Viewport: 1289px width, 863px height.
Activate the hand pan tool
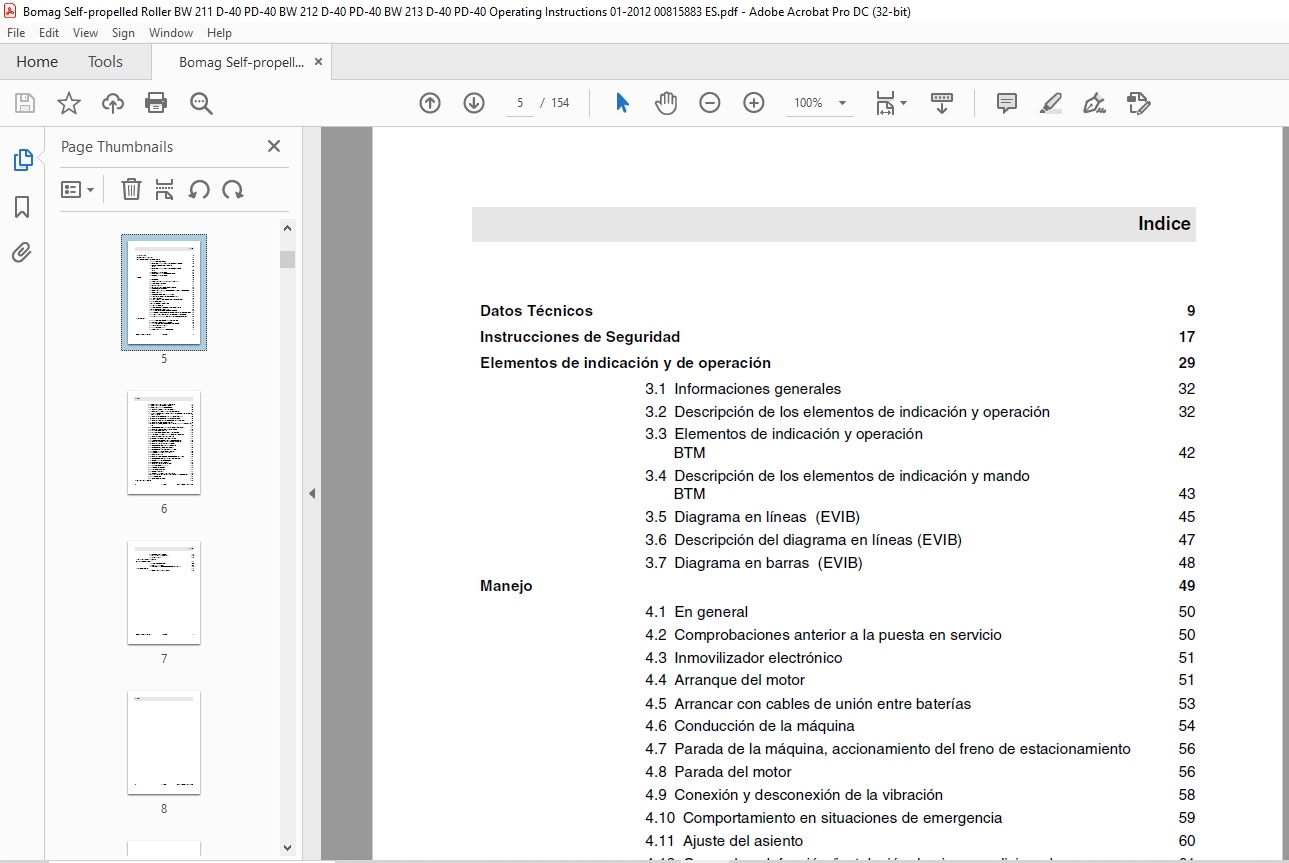coord(666,103)
